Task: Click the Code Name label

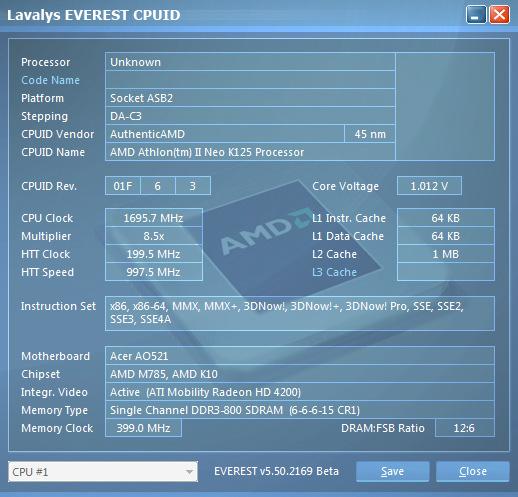Action: pos(50,80)
